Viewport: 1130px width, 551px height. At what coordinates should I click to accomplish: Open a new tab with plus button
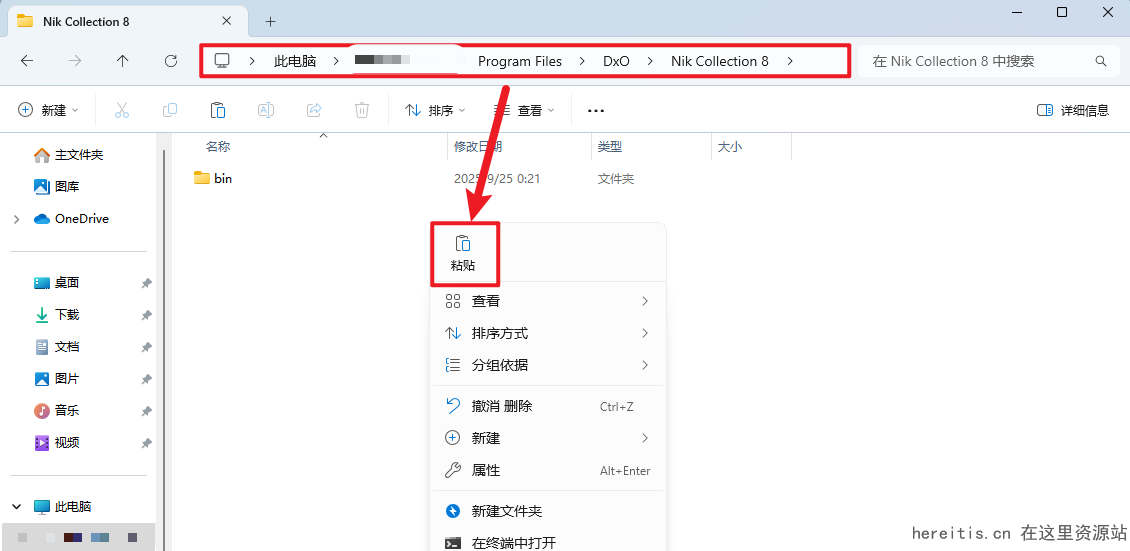[270, 22]
